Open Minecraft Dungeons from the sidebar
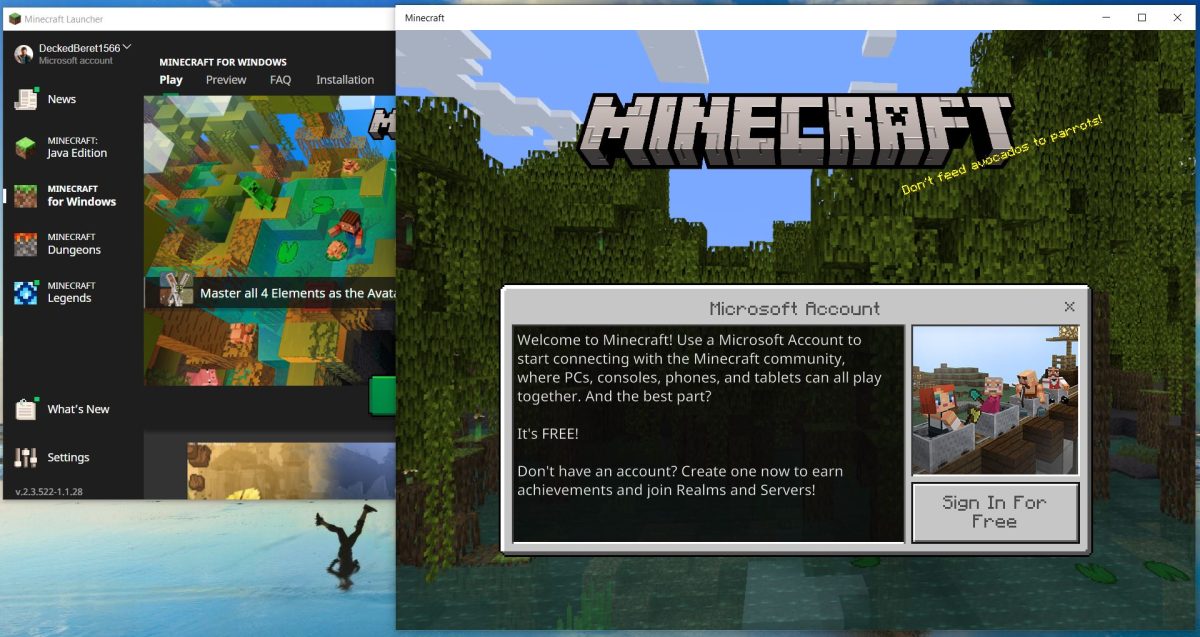This screenshot has height=637, width=1200. pyautogui.click(x=75, y=242)
